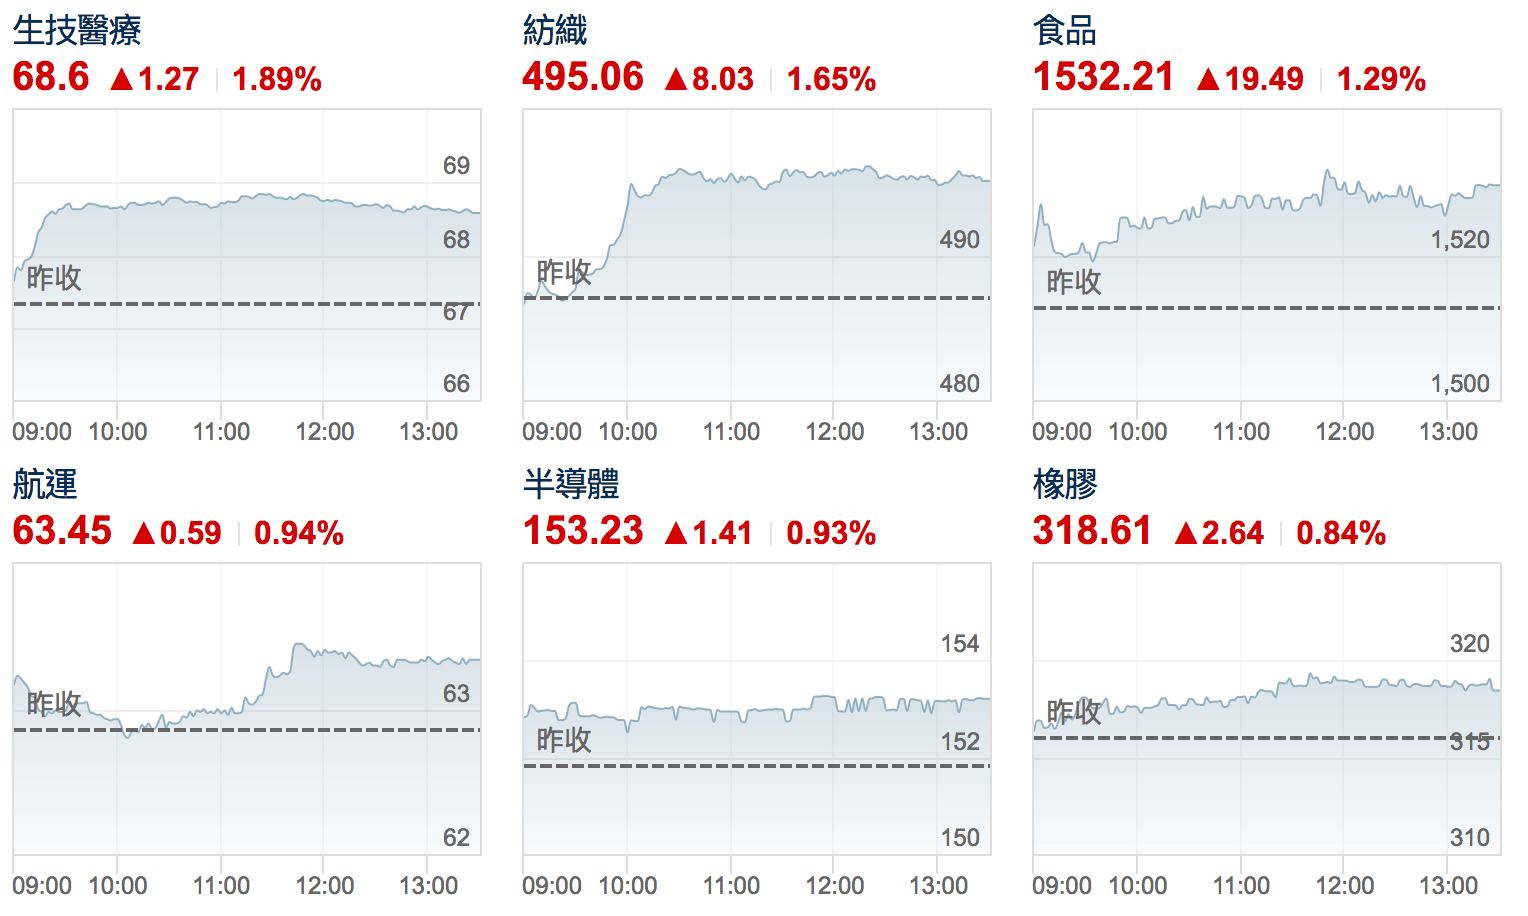This screenshot has height=916, width=1528.
Task: Click the up triangle next to 1.41
Action: tap(676, 533)
